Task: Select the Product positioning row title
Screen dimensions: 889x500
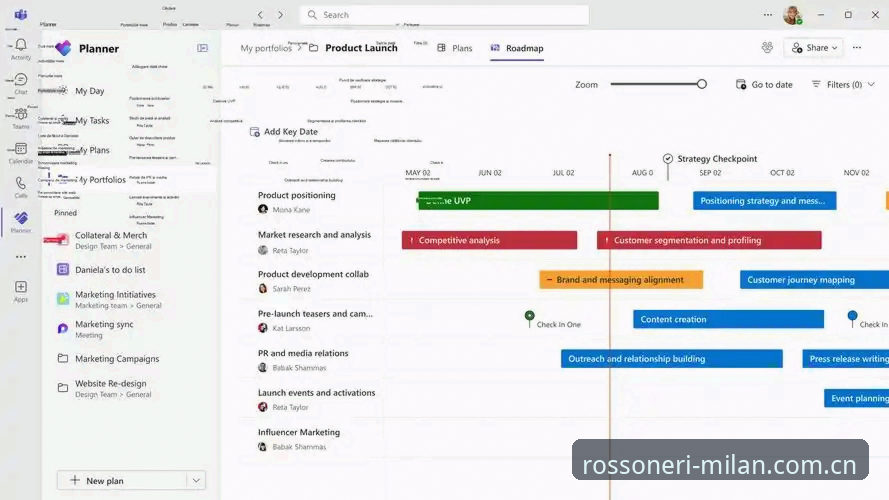Action: click(x=297, y=195)
